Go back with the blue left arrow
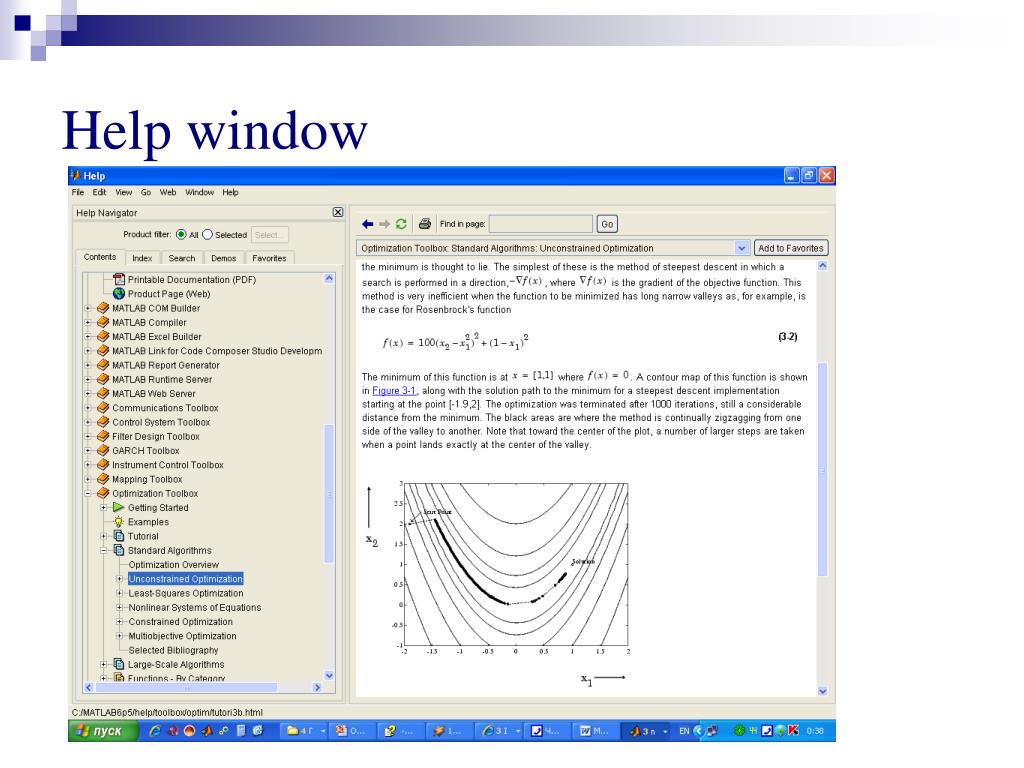The image size is (1024, 768). pos(368,224)
